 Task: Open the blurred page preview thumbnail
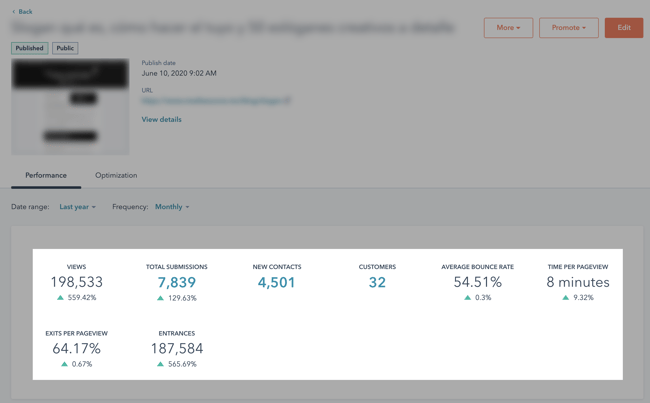(70, 107)
